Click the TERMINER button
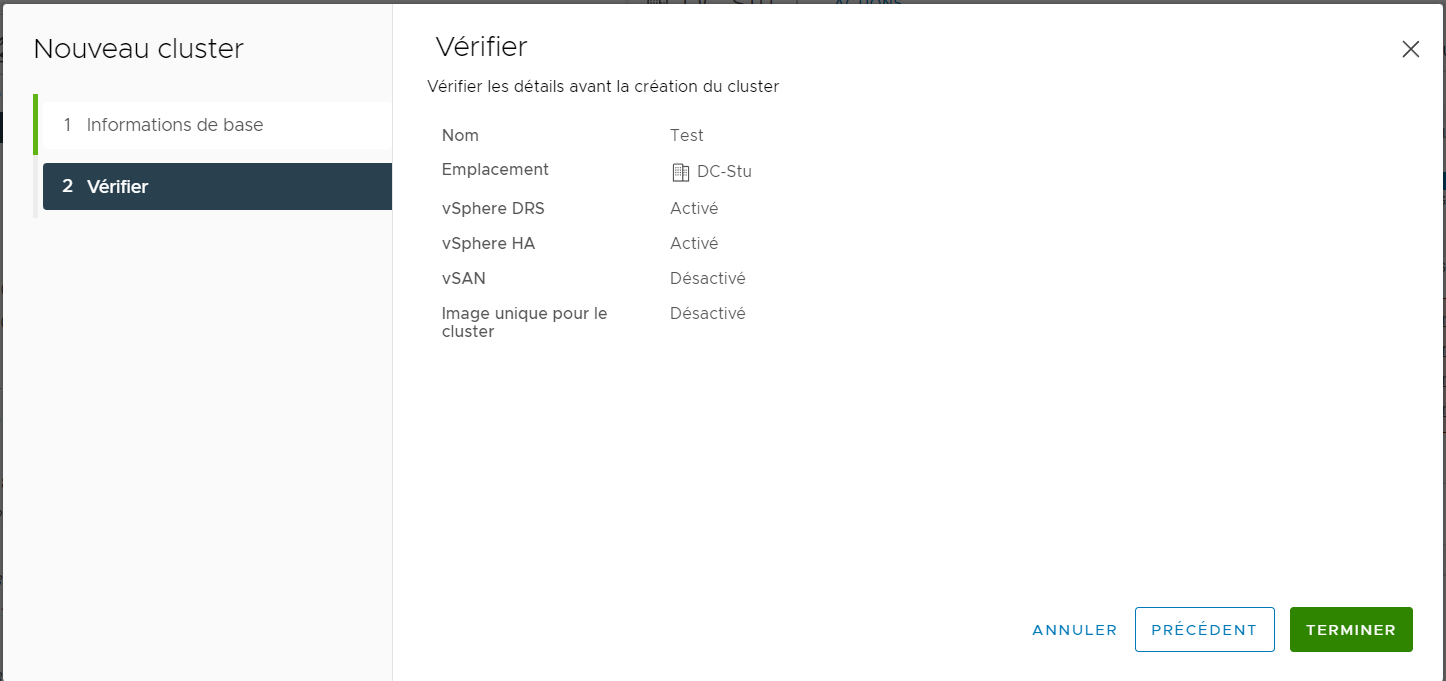Image resolution: width=1446 pixels, height=681 pixels. [x=1351, y=630]
